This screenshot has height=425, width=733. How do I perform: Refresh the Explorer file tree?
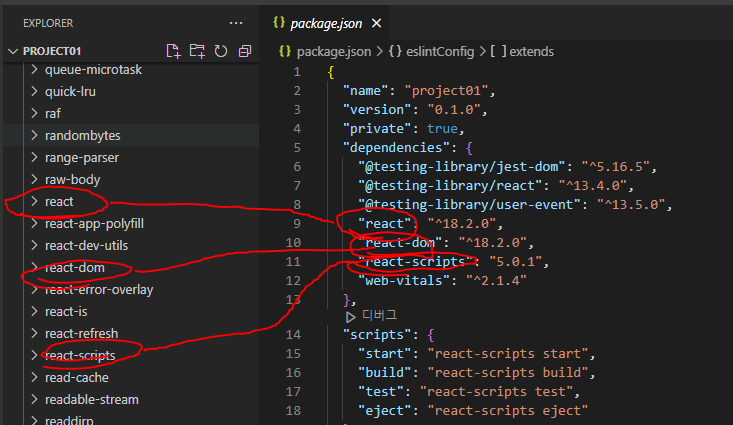[x=221, y=51]
